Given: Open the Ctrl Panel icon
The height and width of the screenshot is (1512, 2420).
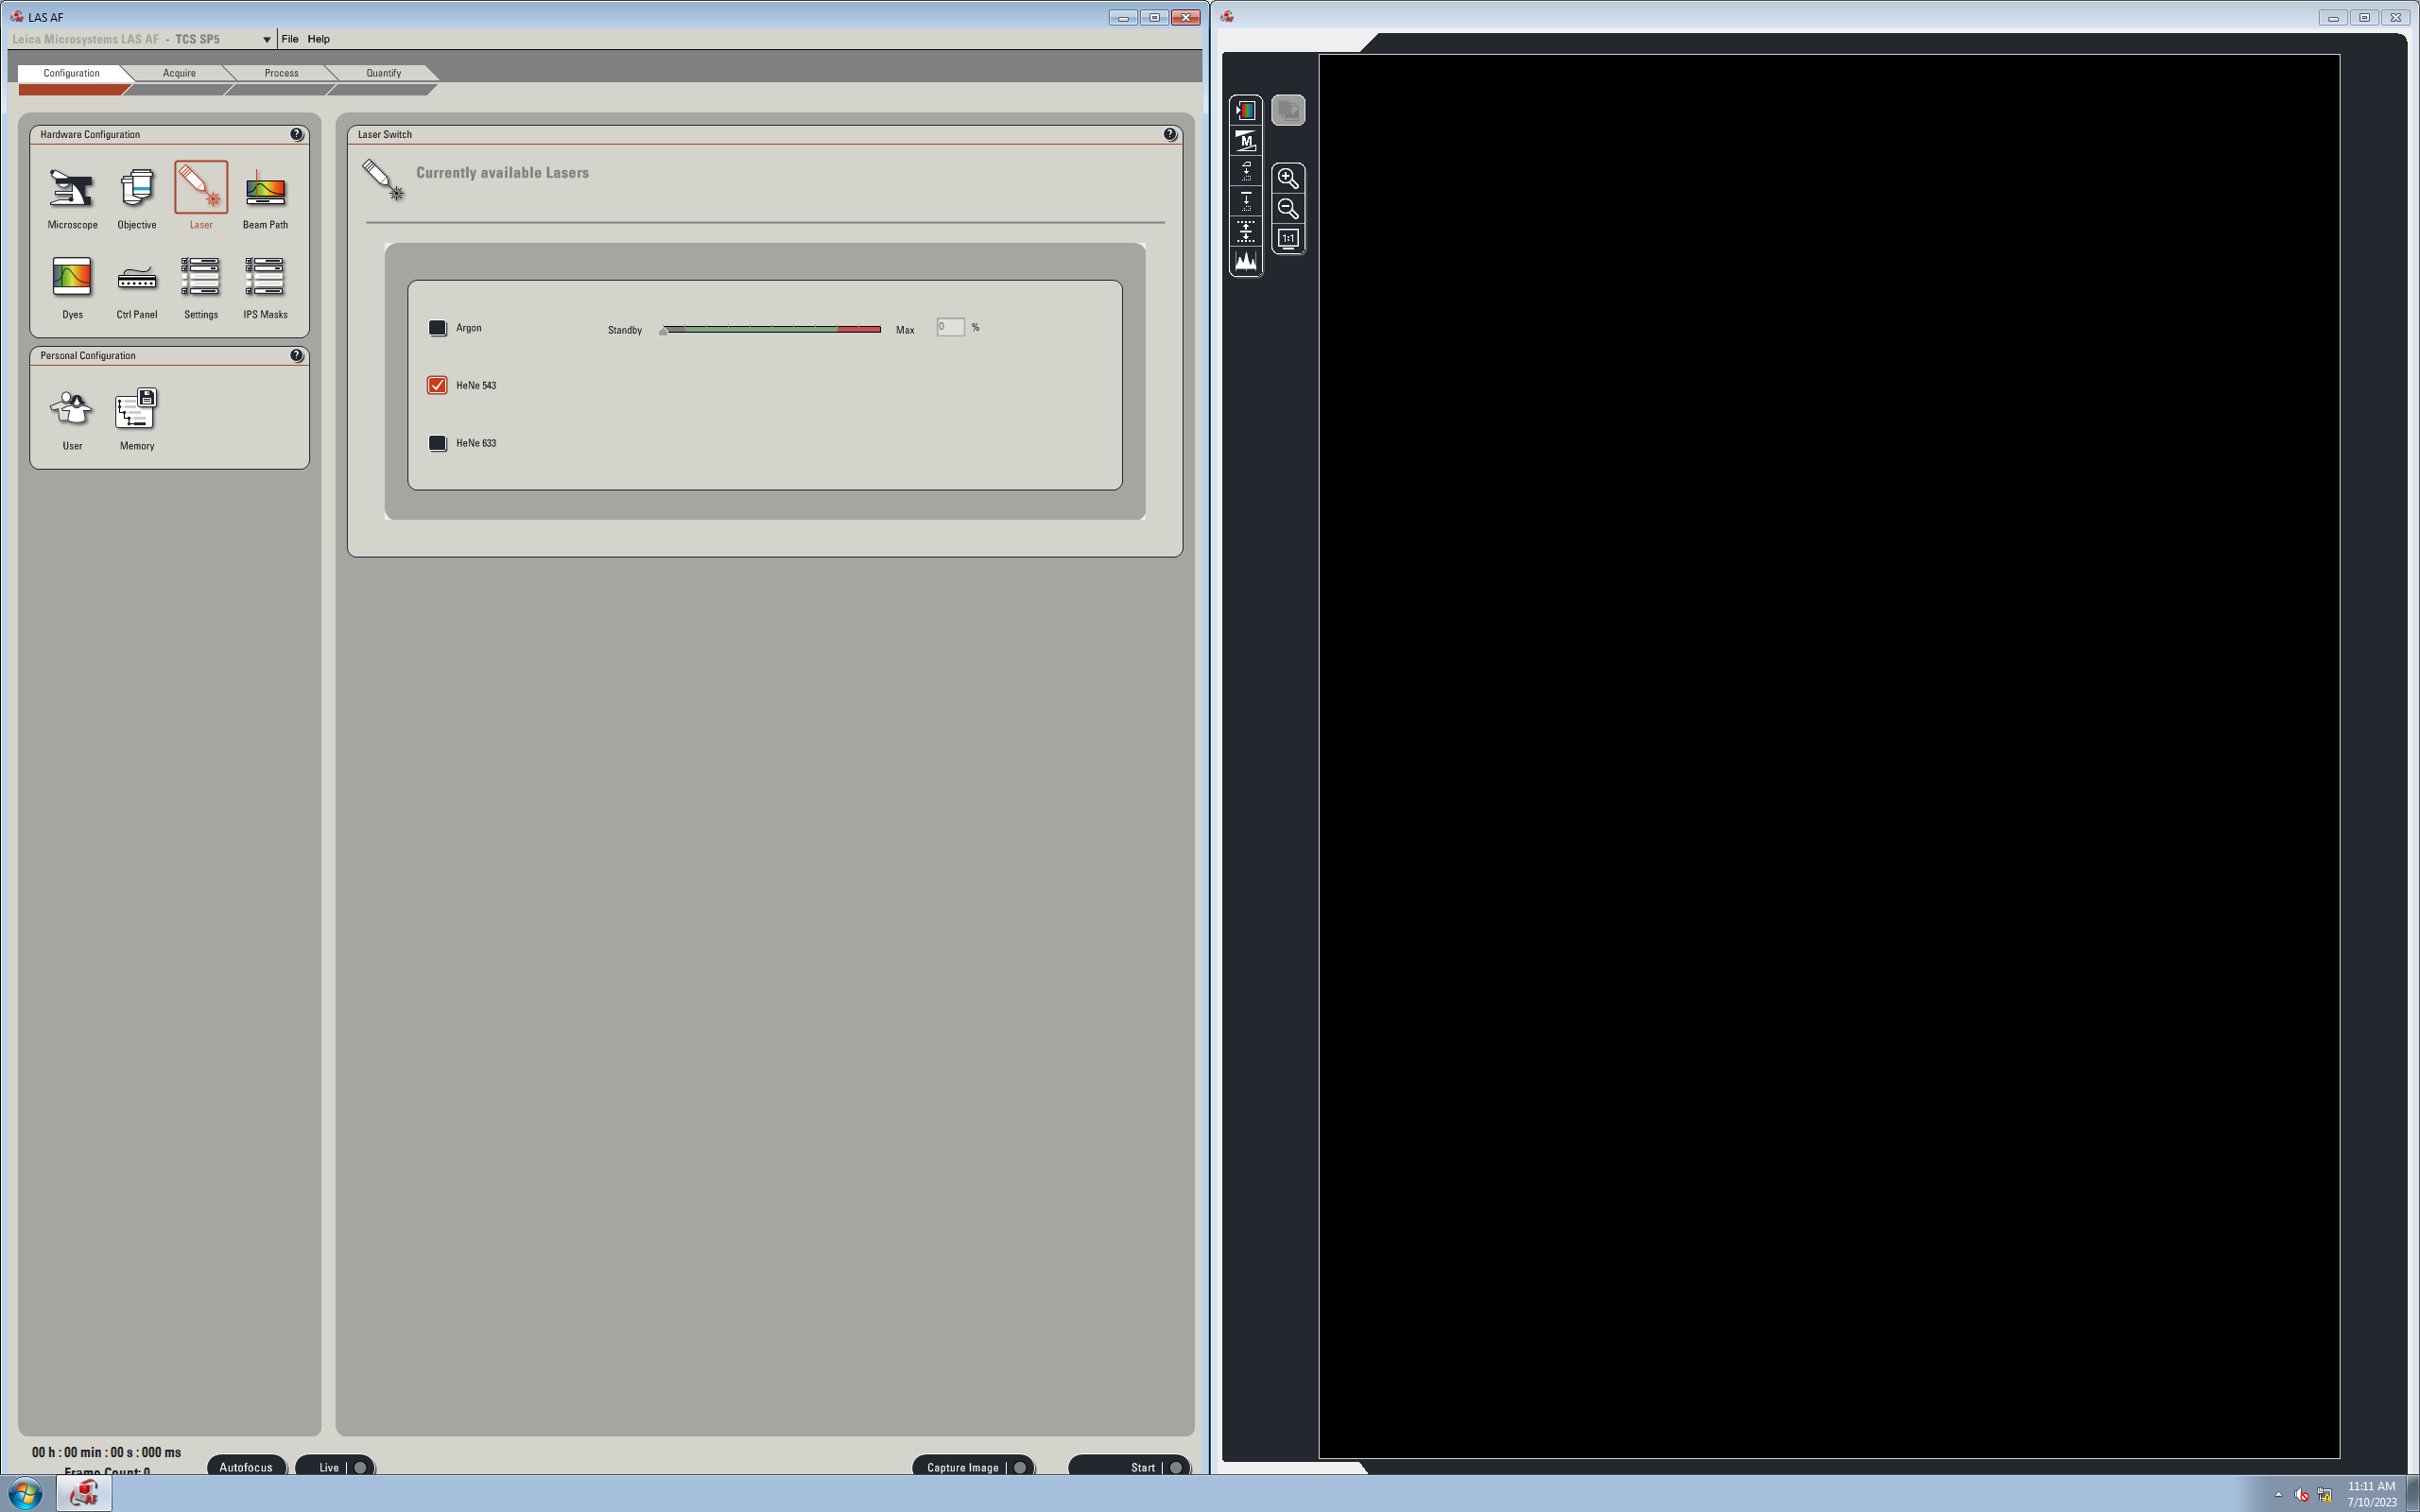Looking at the screenshot, I should click(137, 279).
